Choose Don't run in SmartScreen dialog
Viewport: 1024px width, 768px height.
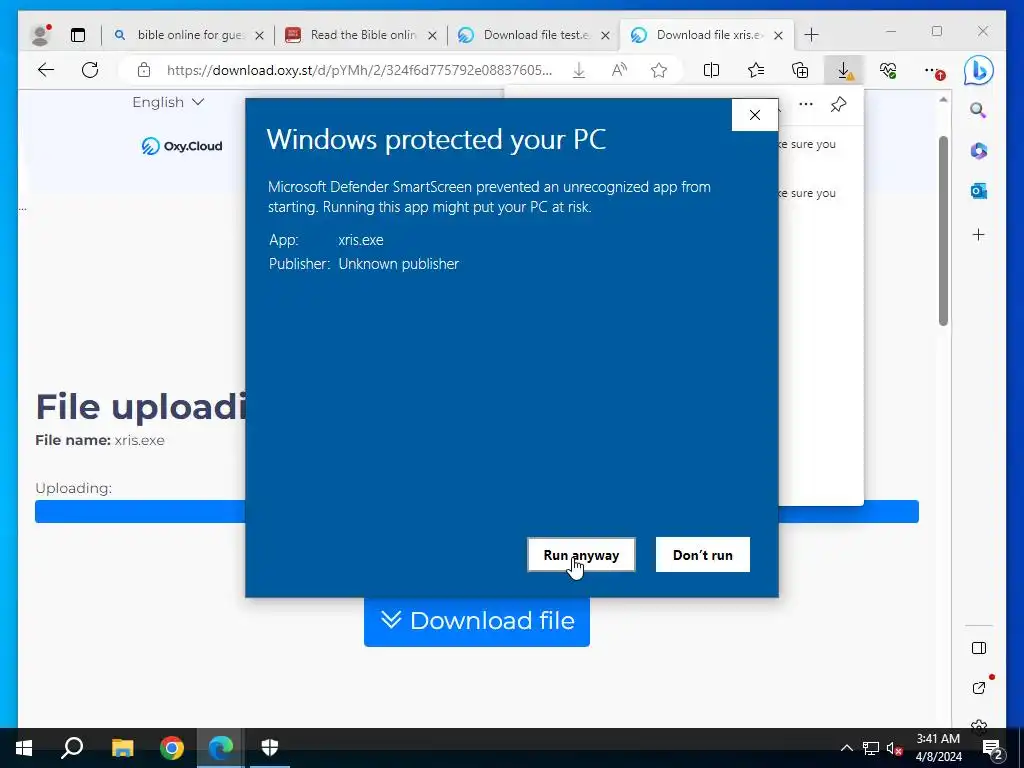pos(703,554)
